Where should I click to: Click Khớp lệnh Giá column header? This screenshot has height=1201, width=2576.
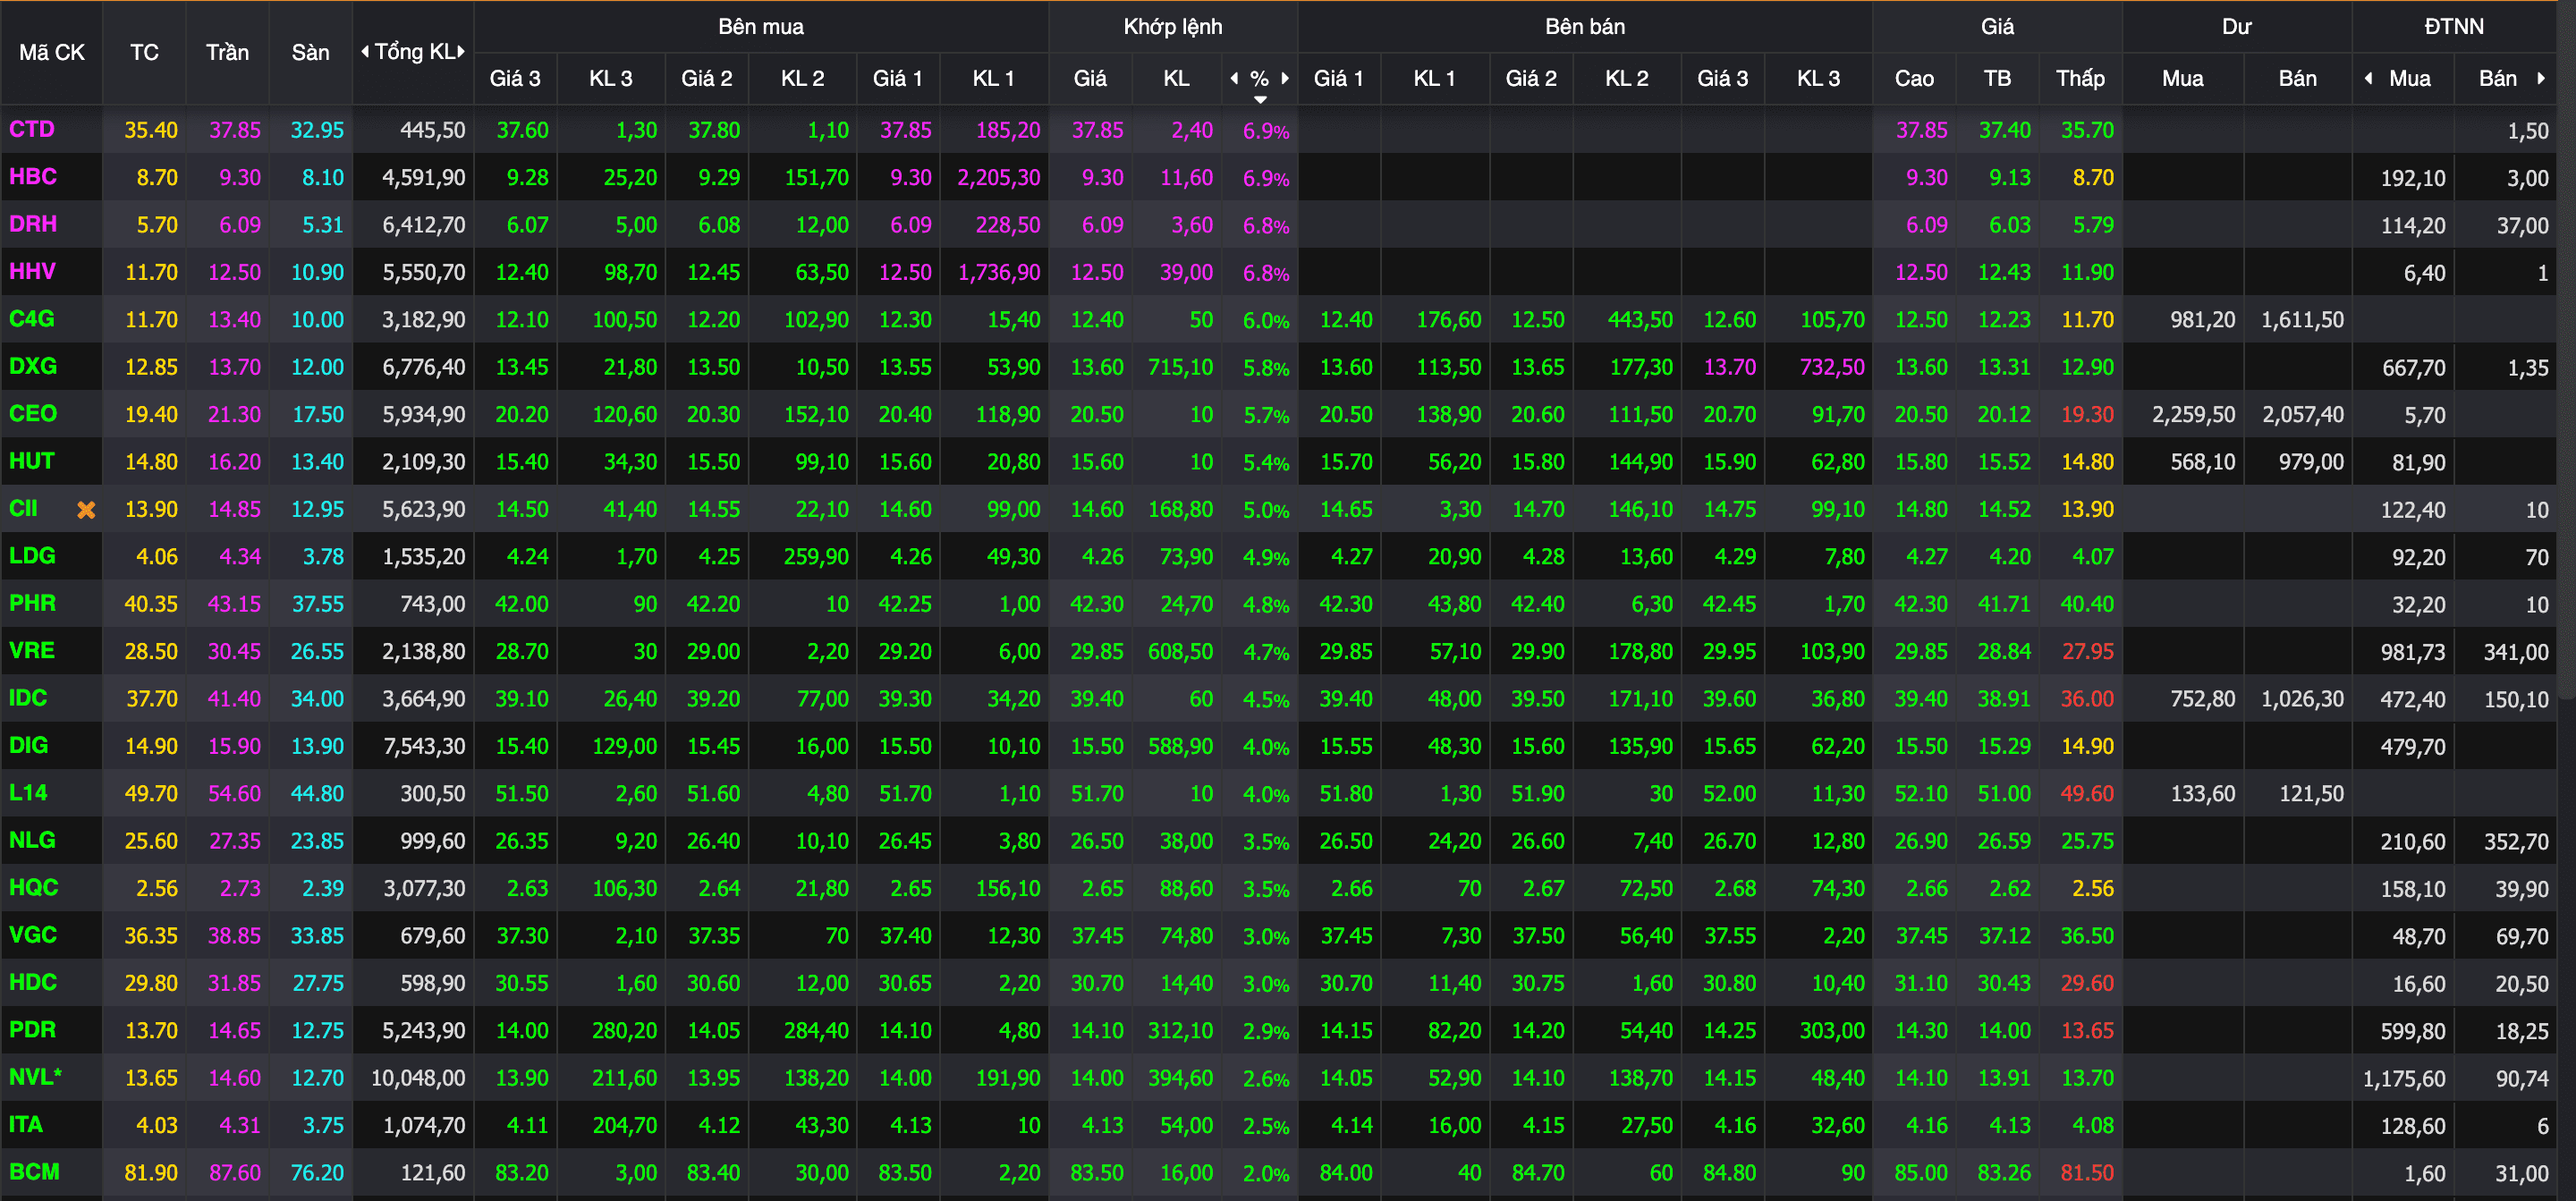tap(1090, 78)
